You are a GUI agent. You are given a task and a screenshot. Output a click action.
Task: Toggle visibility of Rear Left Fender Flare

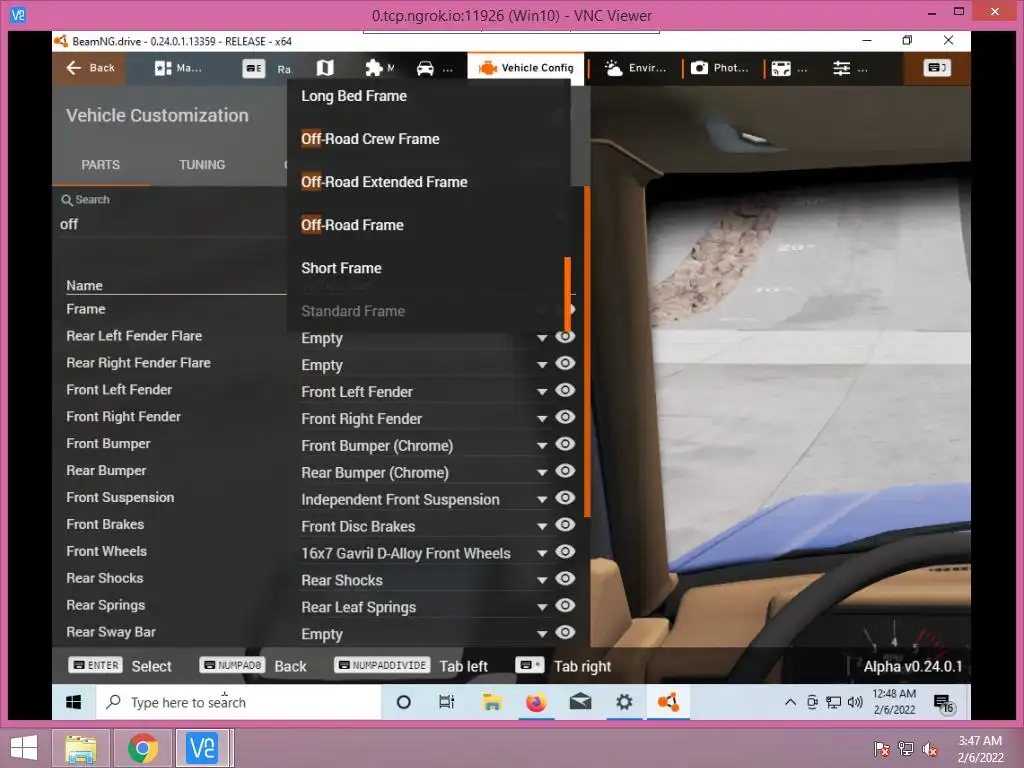pyautogui.click(x=565, y=336)
